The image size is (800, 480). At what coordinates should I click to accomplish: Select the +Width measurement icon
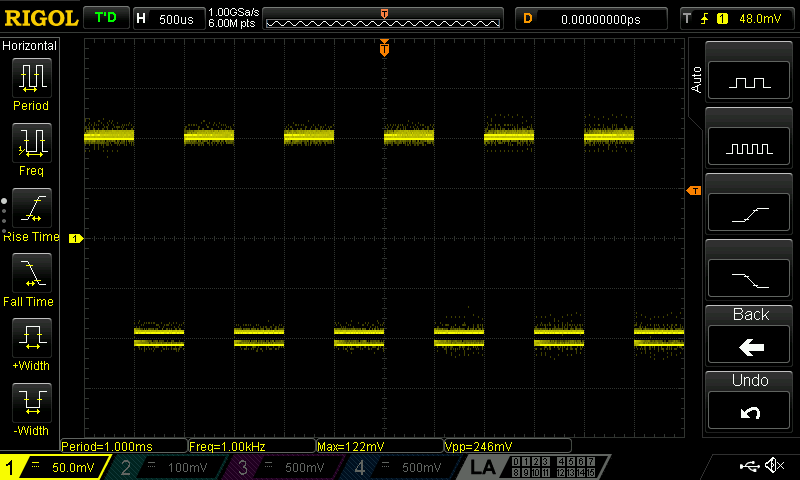(x=32, y=338)
